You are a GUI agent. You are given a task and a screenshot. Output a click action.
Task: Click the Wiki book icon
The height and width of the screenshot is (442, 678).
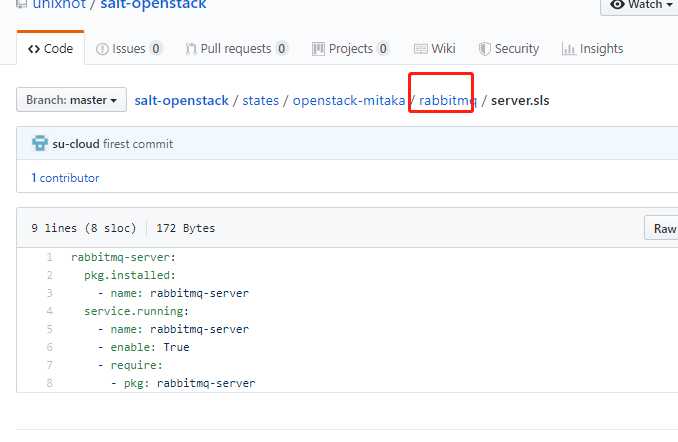[421, 49]
